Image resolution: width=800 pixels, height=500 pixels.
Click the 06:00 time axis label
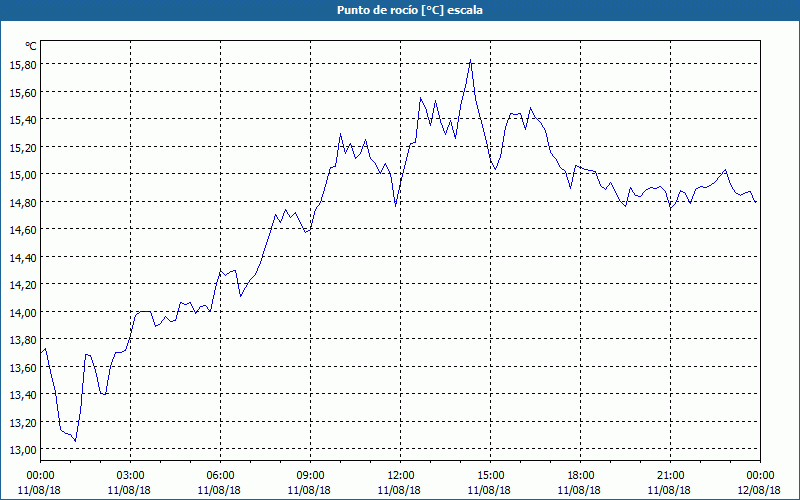coord(220,476)
